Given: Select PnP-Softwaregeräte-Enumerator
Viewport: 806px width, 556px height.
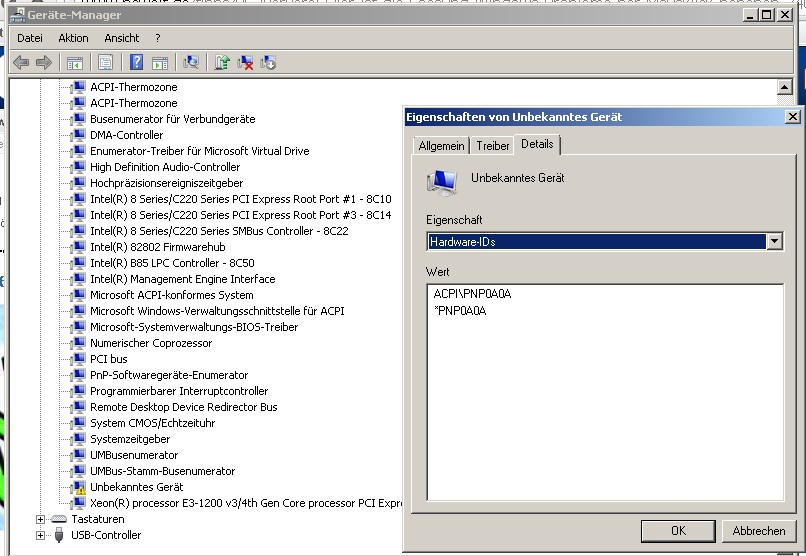Looking at the screenshot, I should point(169,375).
